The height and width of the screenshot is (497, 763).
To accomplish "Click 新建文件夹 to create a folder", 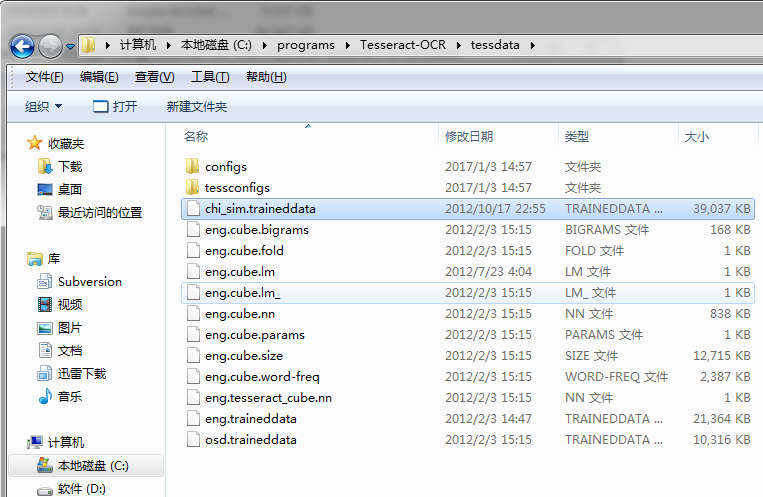I will click(197, 106).
